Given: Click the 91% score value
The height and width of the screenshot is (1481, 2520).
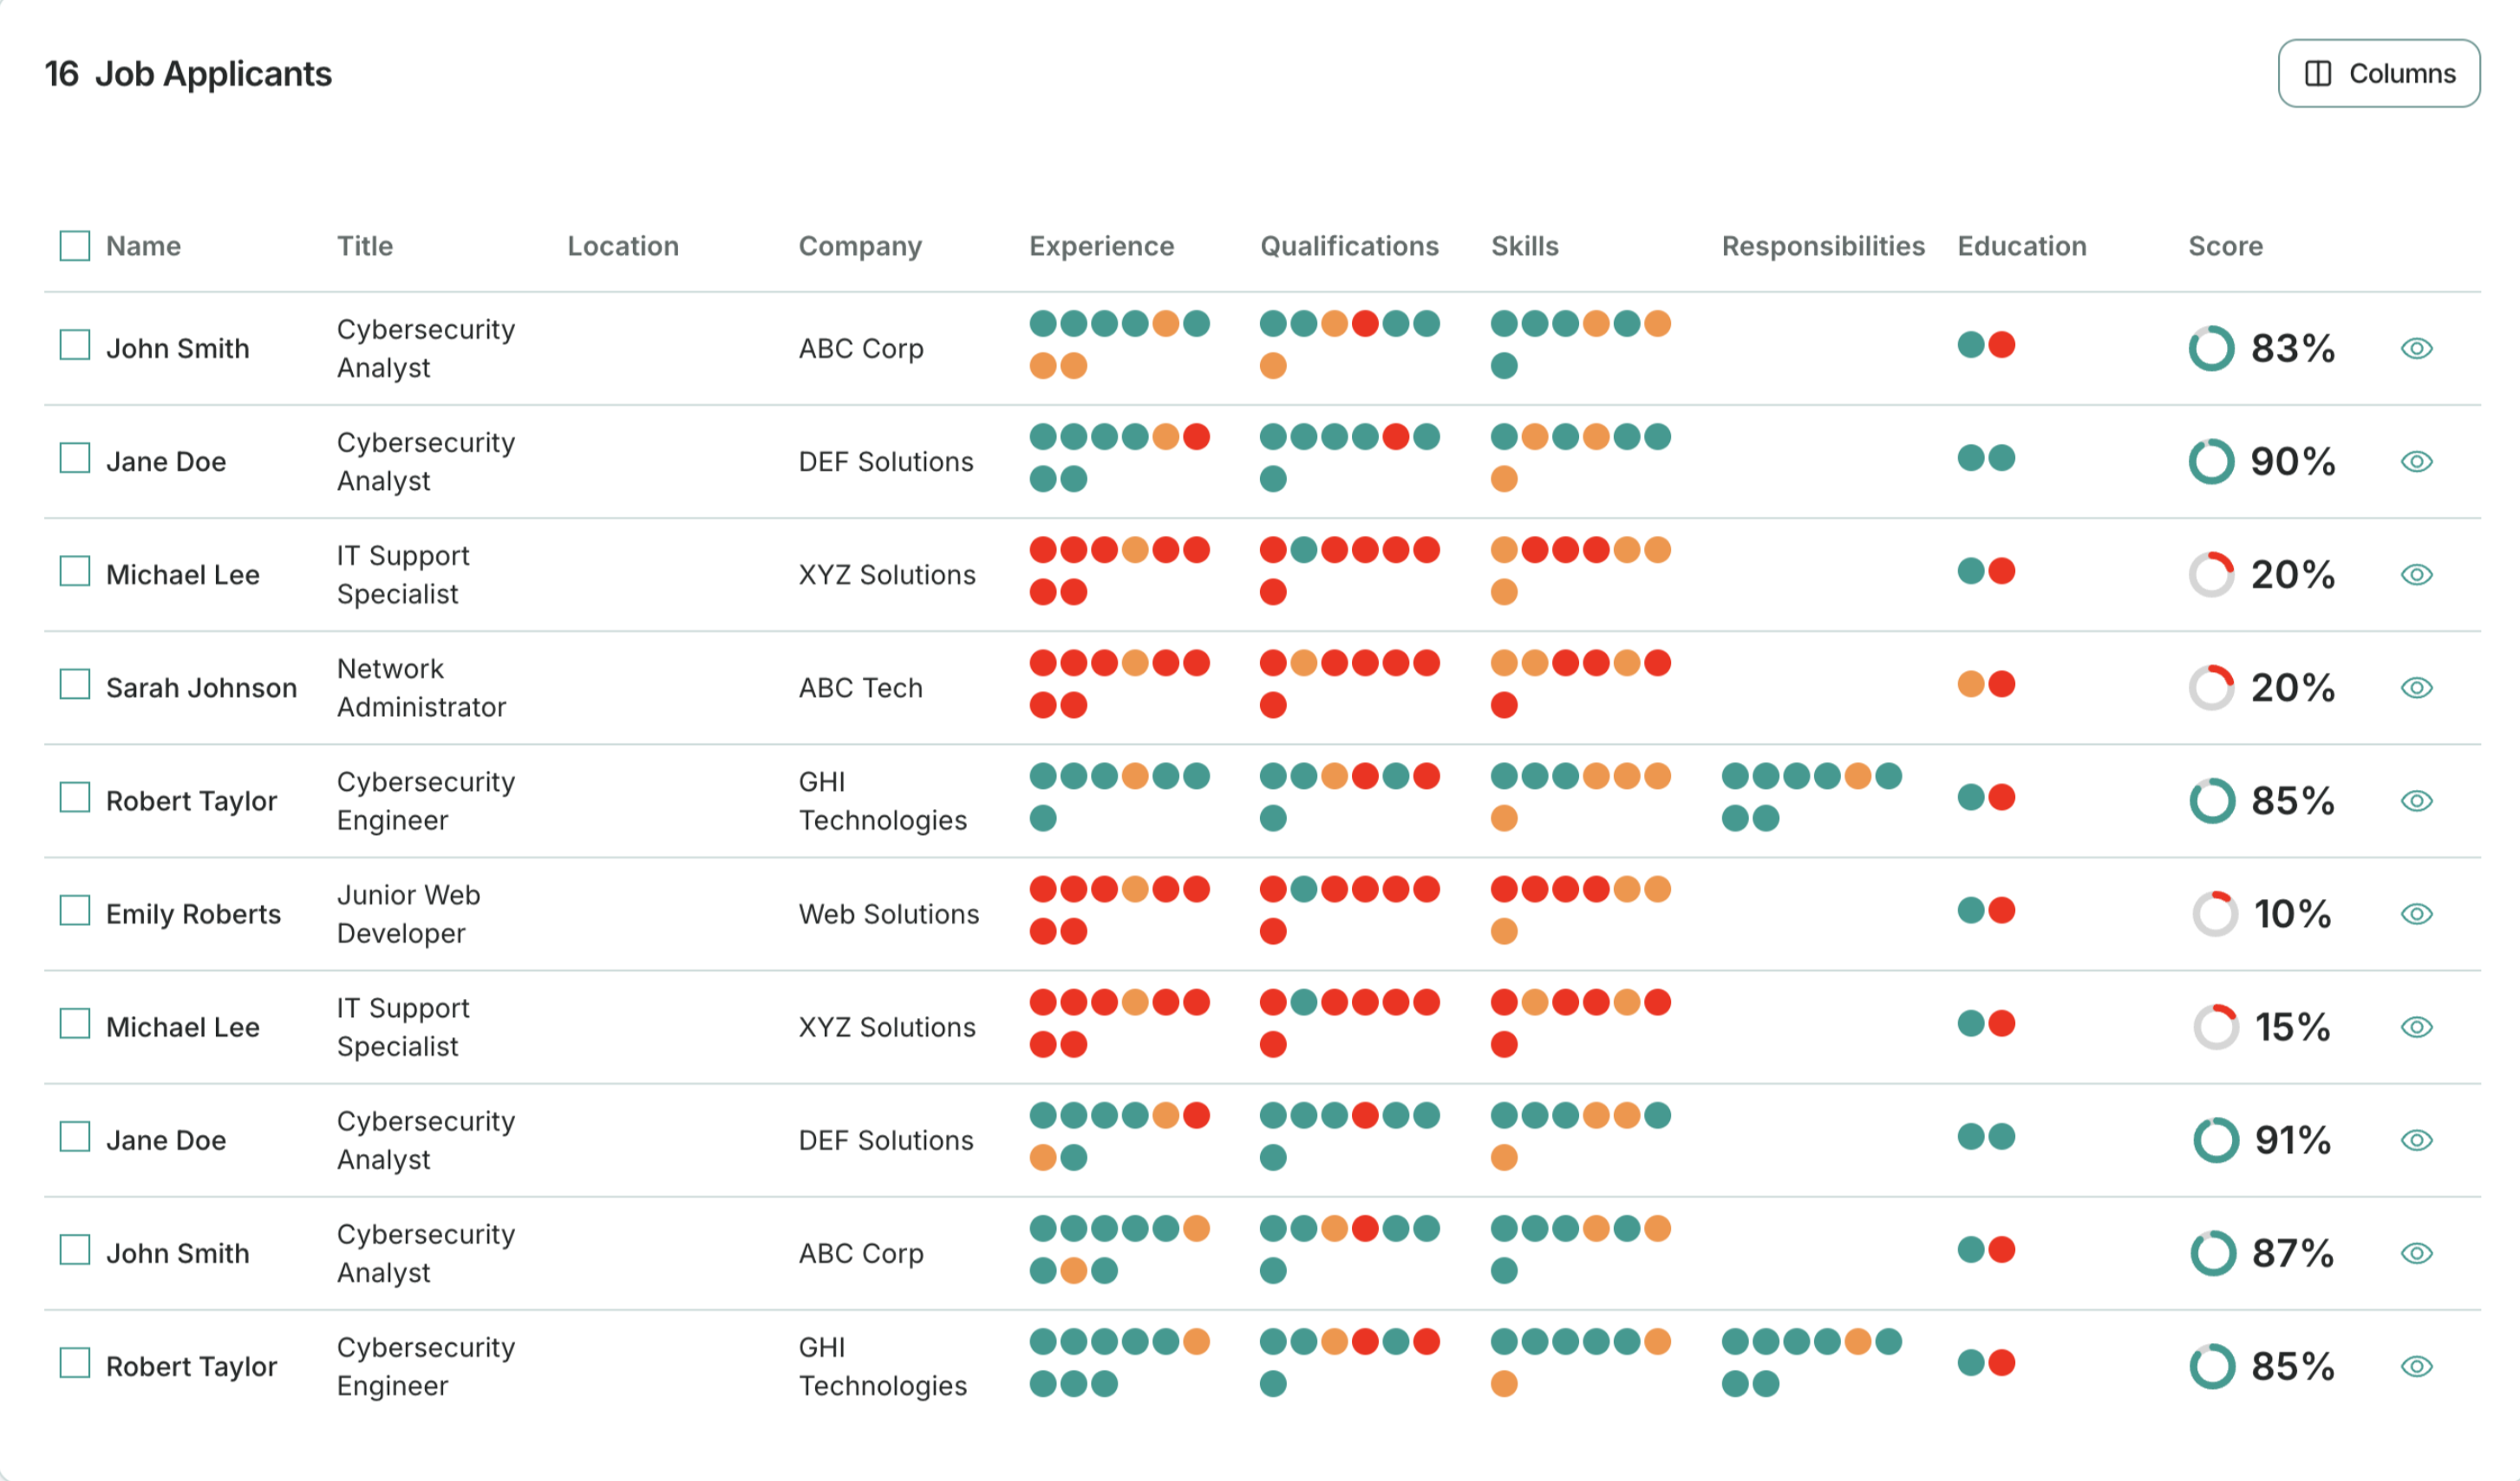Looking at the screenshot, I should tap(2292, 1139).
